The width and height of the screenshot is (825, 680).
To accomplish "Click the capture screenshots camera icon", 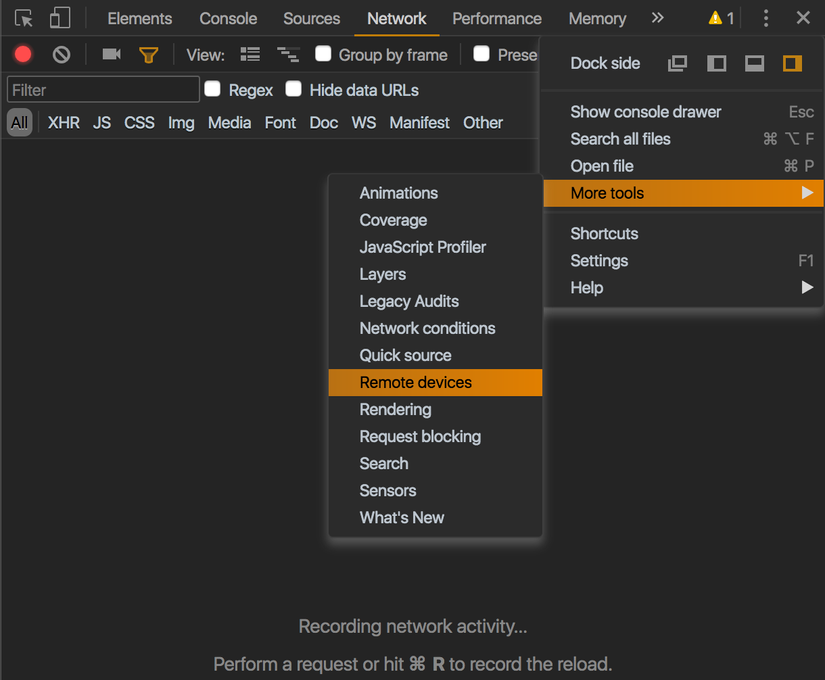I will point(111,55).
